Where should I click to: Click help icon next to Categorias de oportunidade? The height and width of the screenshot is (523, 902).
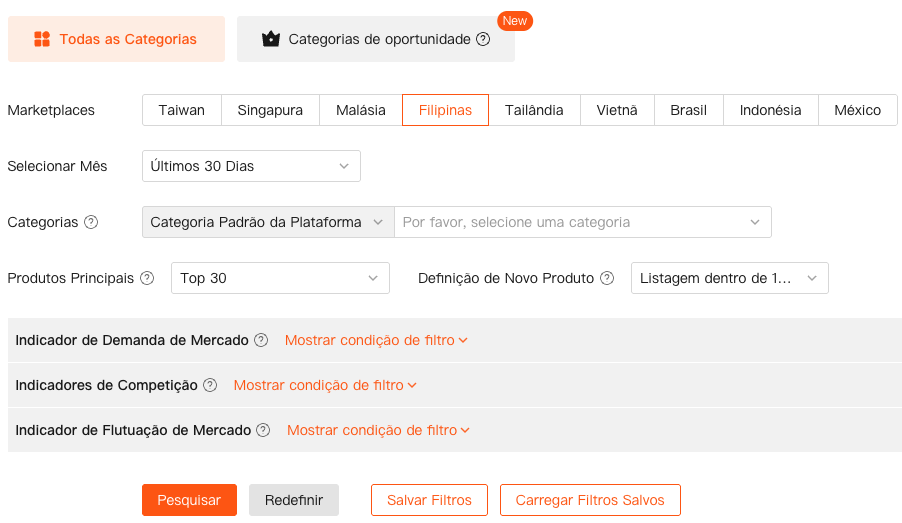[483, 39]
